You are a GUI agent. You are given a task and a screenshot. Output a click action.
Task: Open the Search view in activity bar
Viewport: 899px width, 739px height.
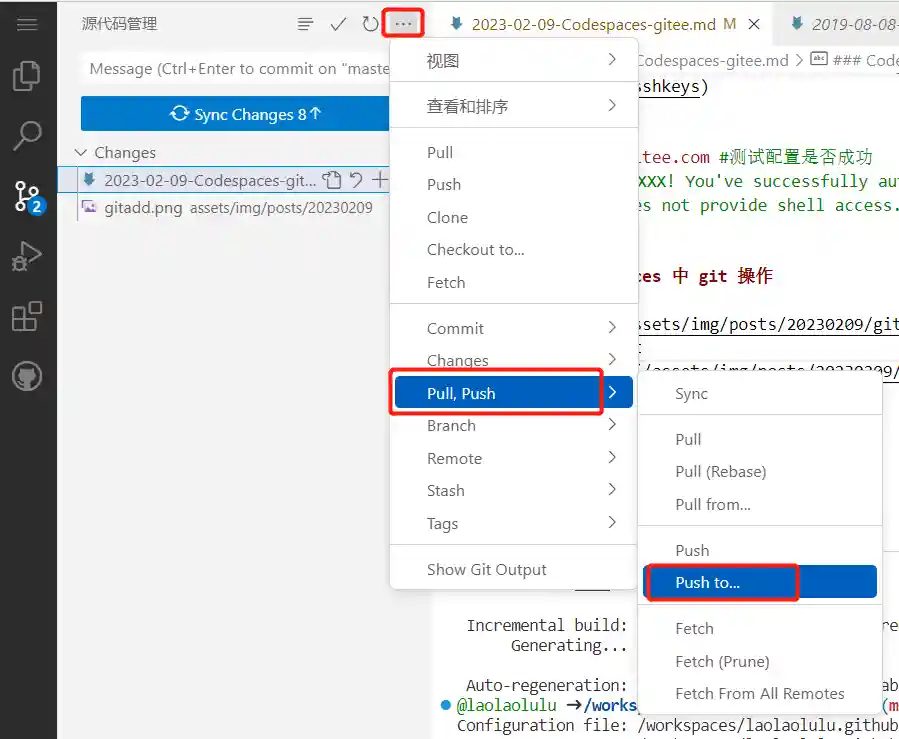(27, 136)
